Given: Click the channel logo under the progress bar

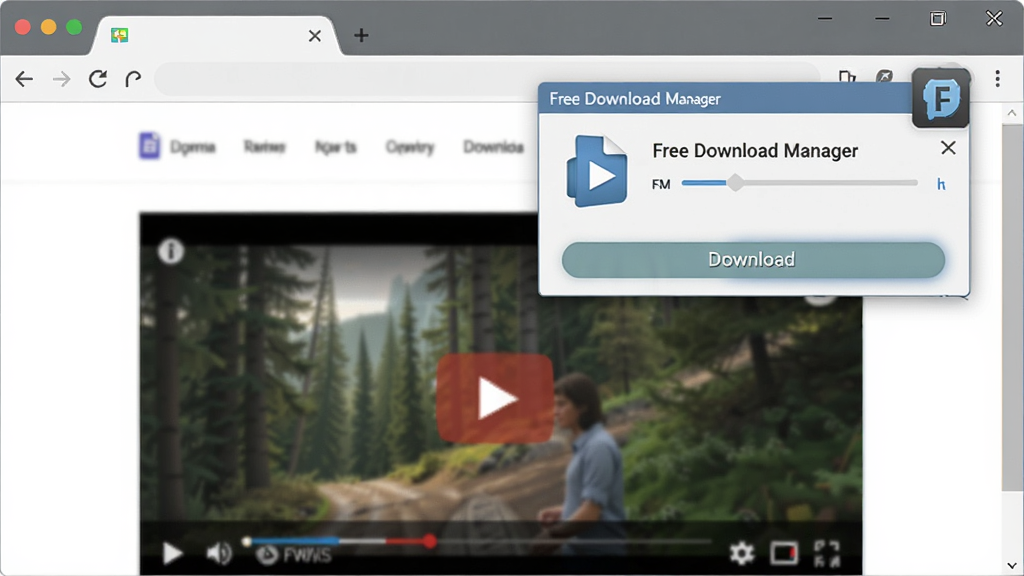Looking at the screenshot, I should 266,555.
